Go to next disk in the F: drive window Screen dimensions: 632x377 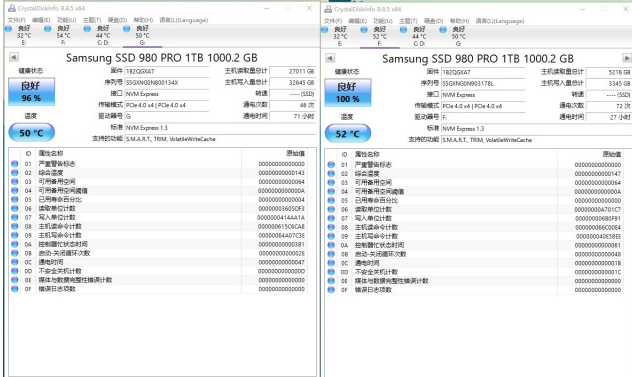(x=627, y=58)
